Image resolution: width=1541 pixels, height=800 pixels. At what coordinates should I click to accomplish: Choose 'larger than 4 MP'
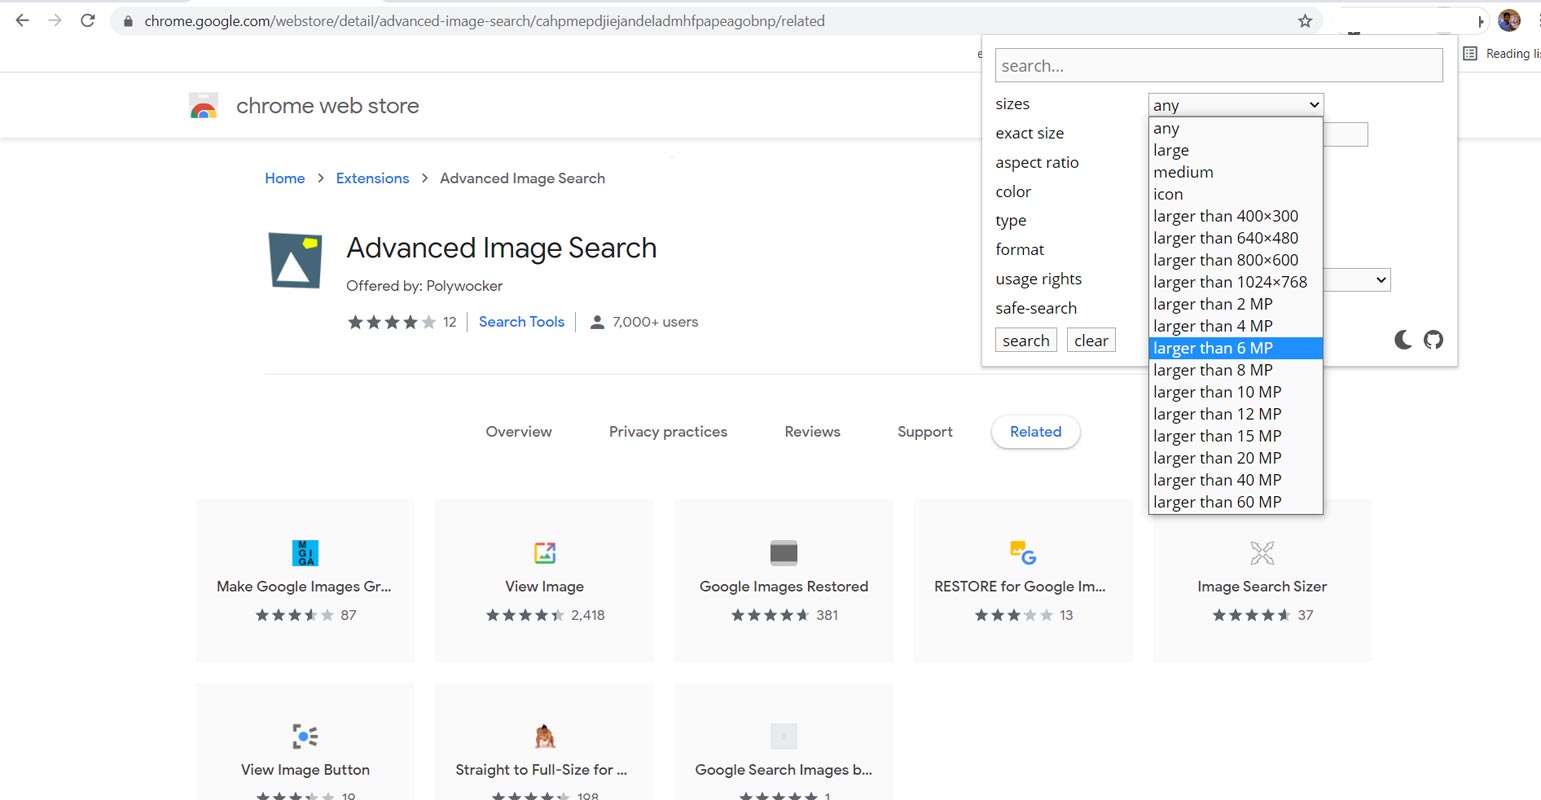pos(1236,326)
